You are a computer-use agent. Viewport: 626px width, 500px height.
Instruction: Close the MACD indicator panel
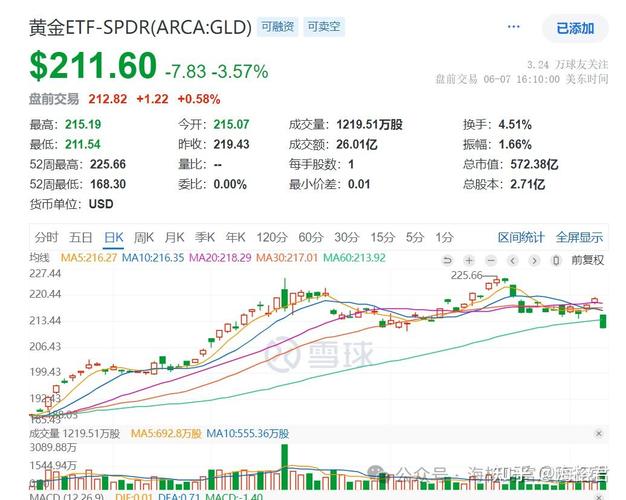click(x=598, y=497)
